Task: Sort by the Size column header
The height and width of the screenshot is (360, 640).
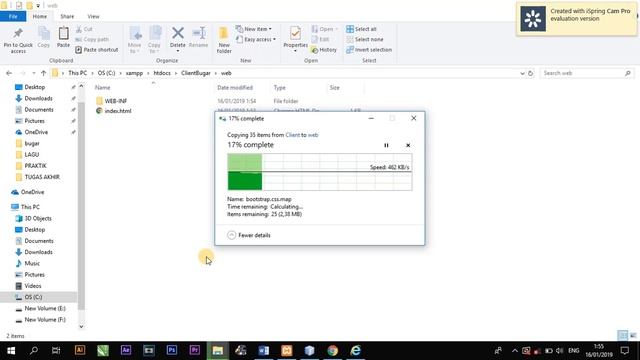Action: [x=335, y=87]
